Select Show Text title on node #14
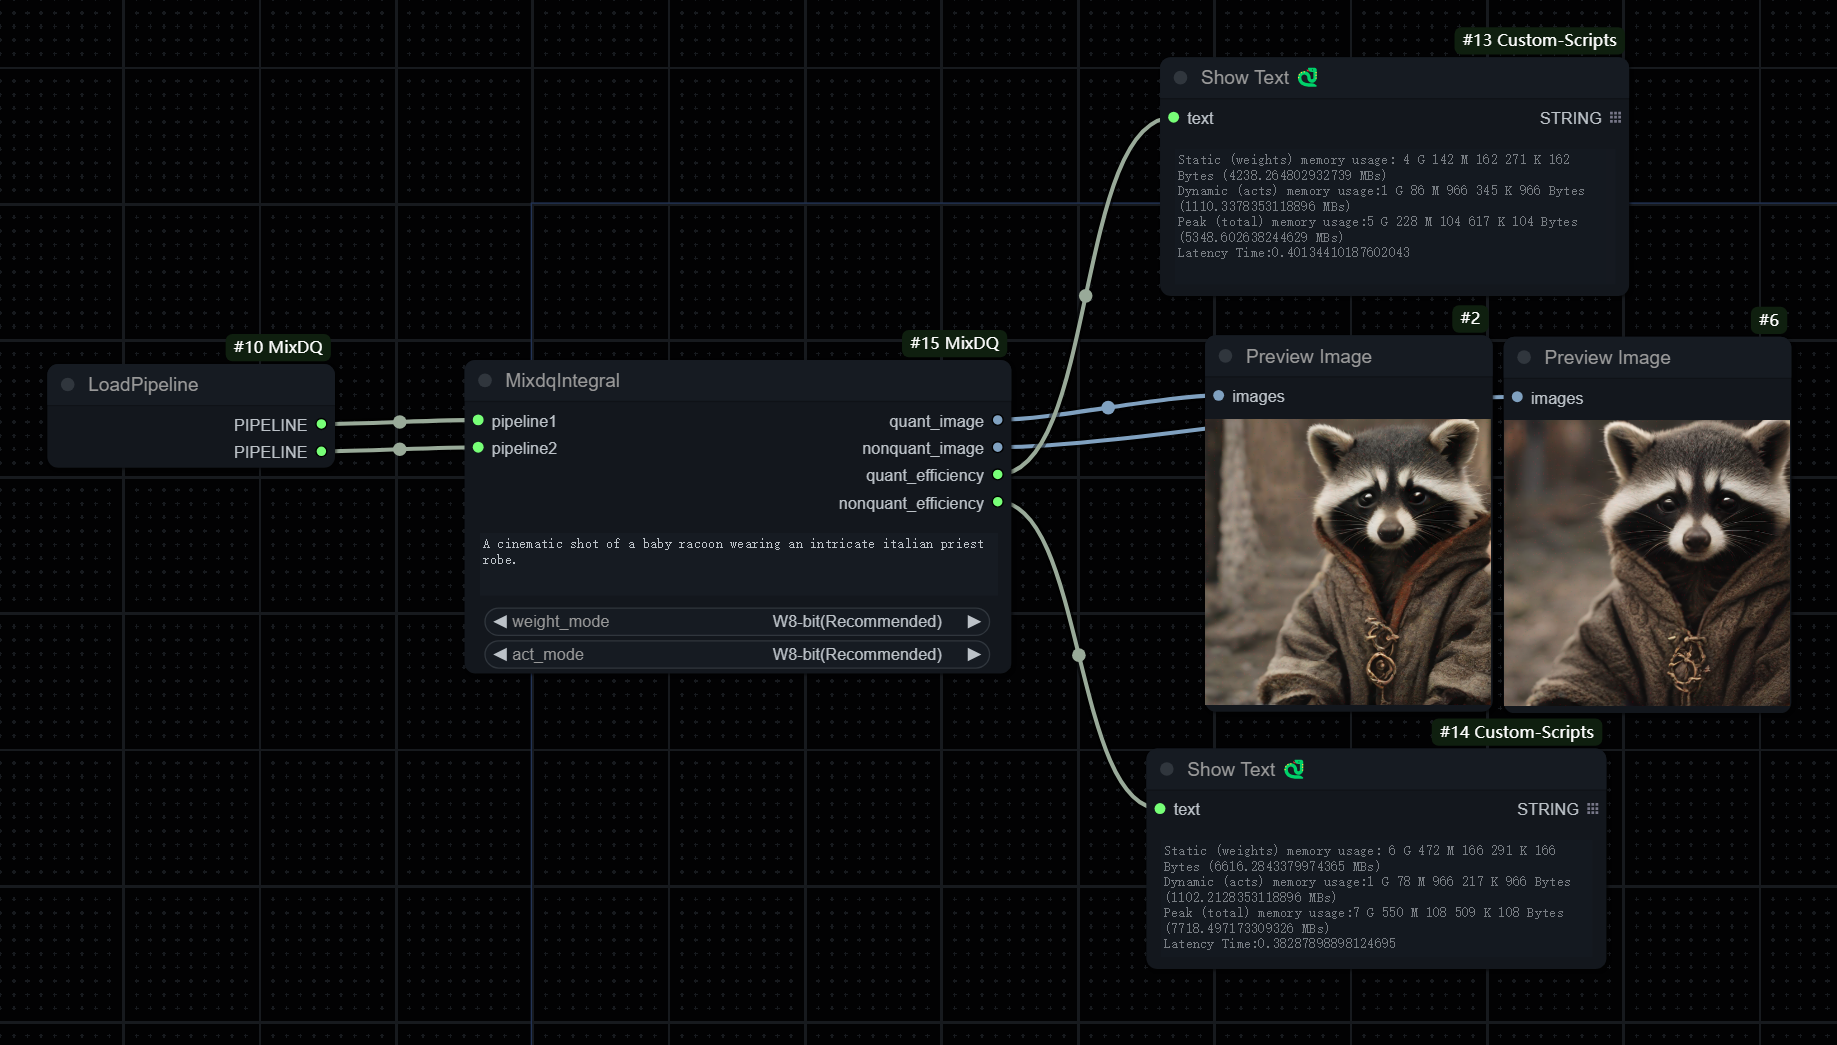 pos(1231,770)
